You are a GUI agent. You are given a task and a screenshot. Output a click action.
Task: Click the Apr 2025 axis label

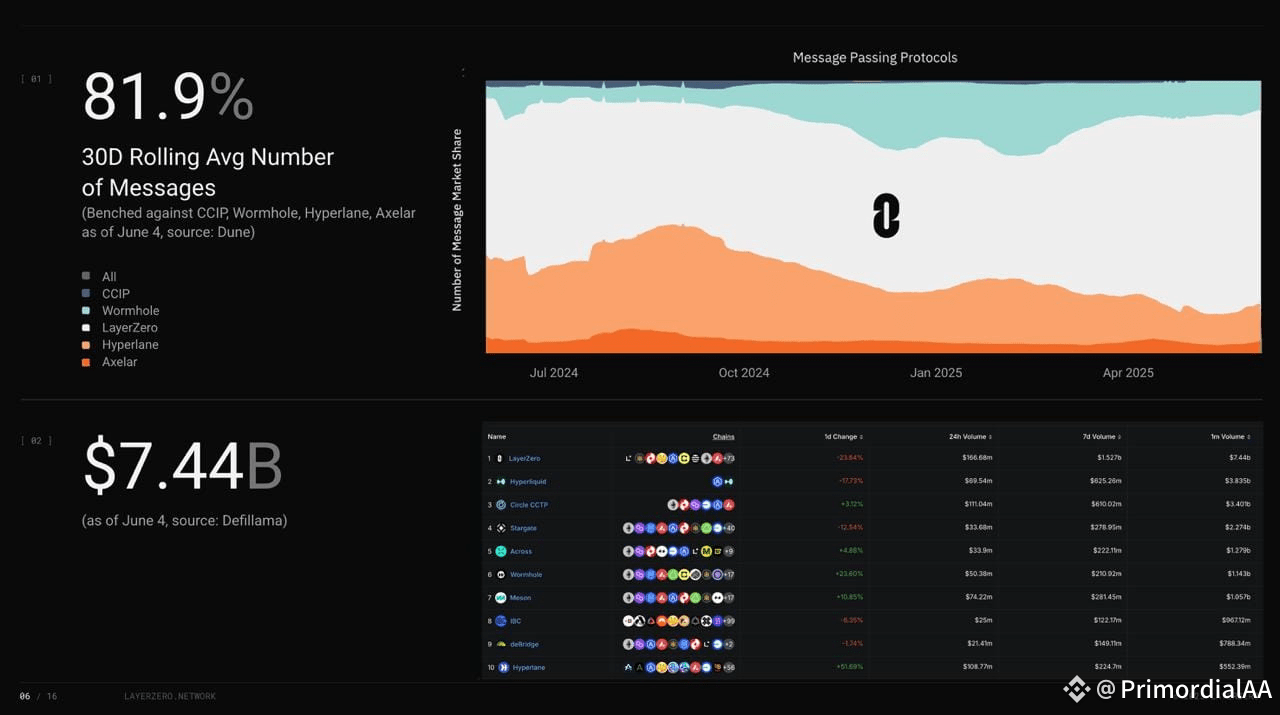[x=1128, y=372]
